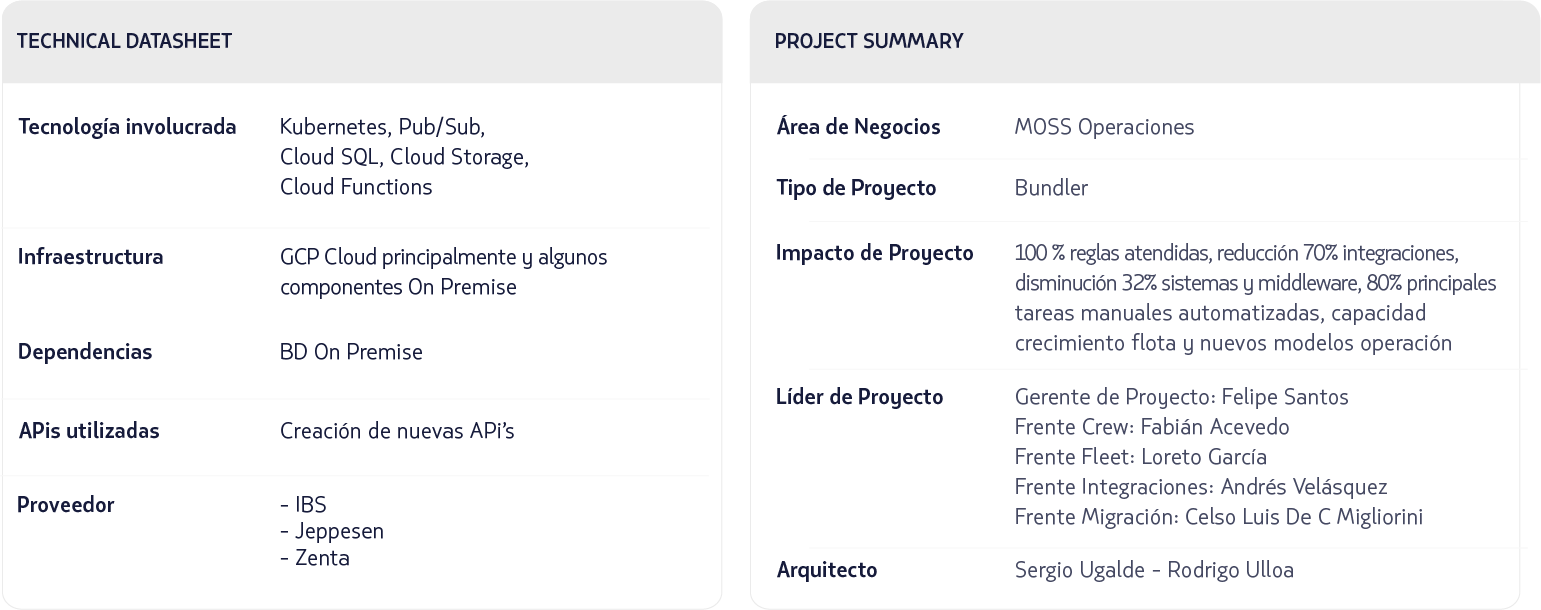Click Gerente de Proyecto Felipe Santos line
This screenshot has width=1541, height=610.
click(1181, 397)
